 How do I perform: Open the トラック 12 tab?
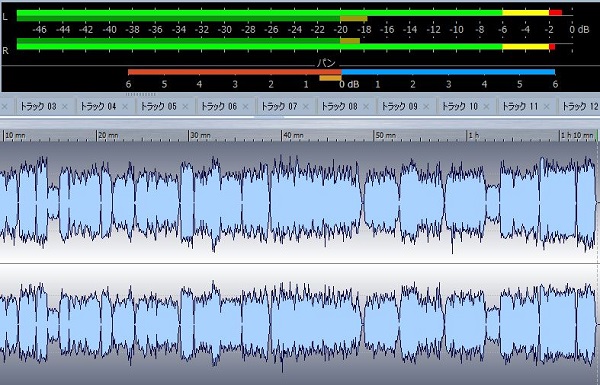tap(579, 106)
